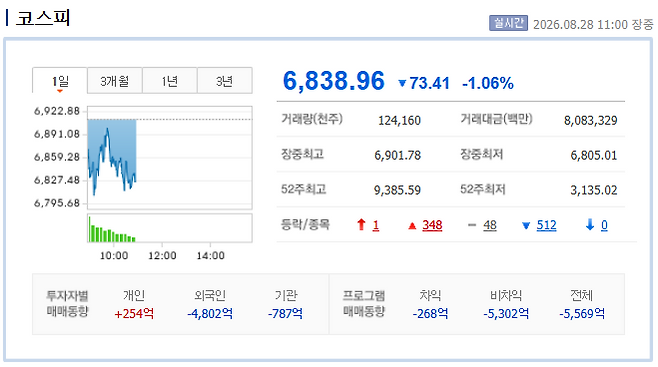Click the red rising triangle icon
658x367 pixels.
(412, 226)
